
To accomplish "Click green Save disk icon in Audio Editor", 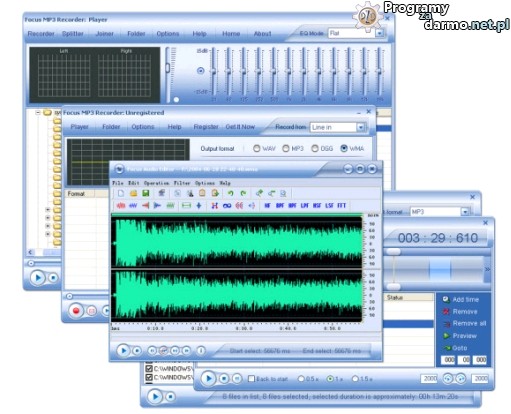I will 146,193.
